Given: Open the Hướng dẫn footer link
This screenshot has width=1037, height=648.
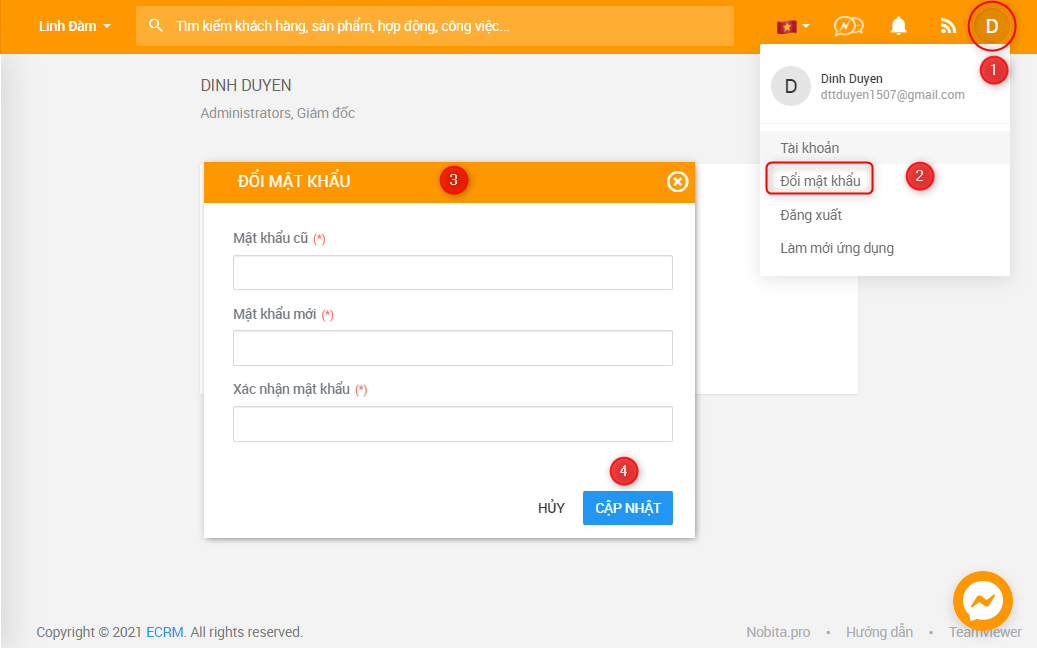Looking at the screenshot, I should 879,632.
